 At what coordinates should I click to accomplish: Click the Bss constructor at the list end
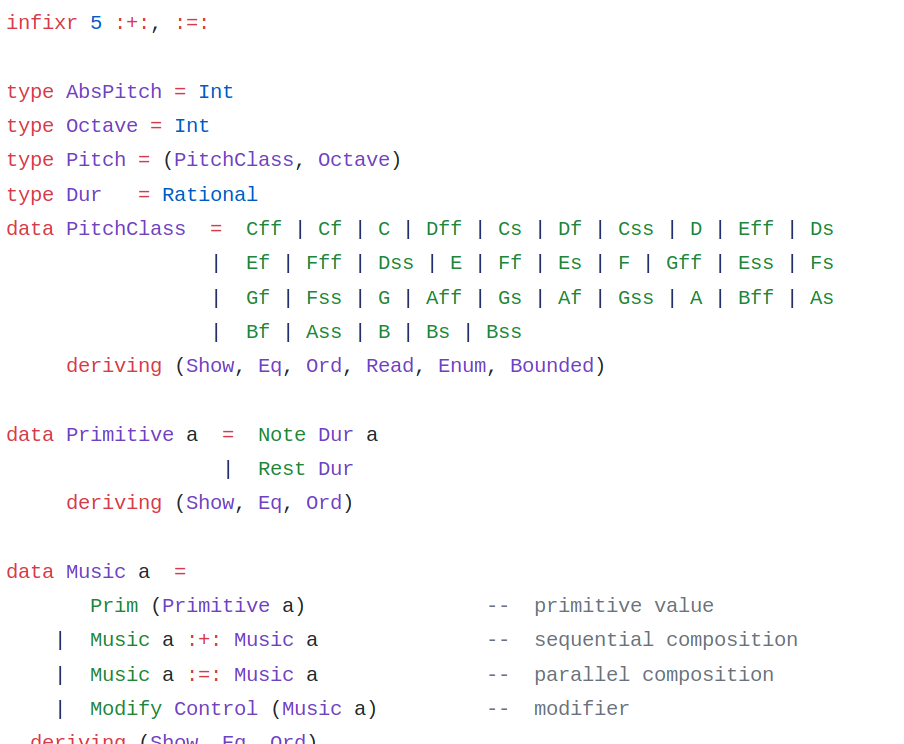click(x=503, y=332)
